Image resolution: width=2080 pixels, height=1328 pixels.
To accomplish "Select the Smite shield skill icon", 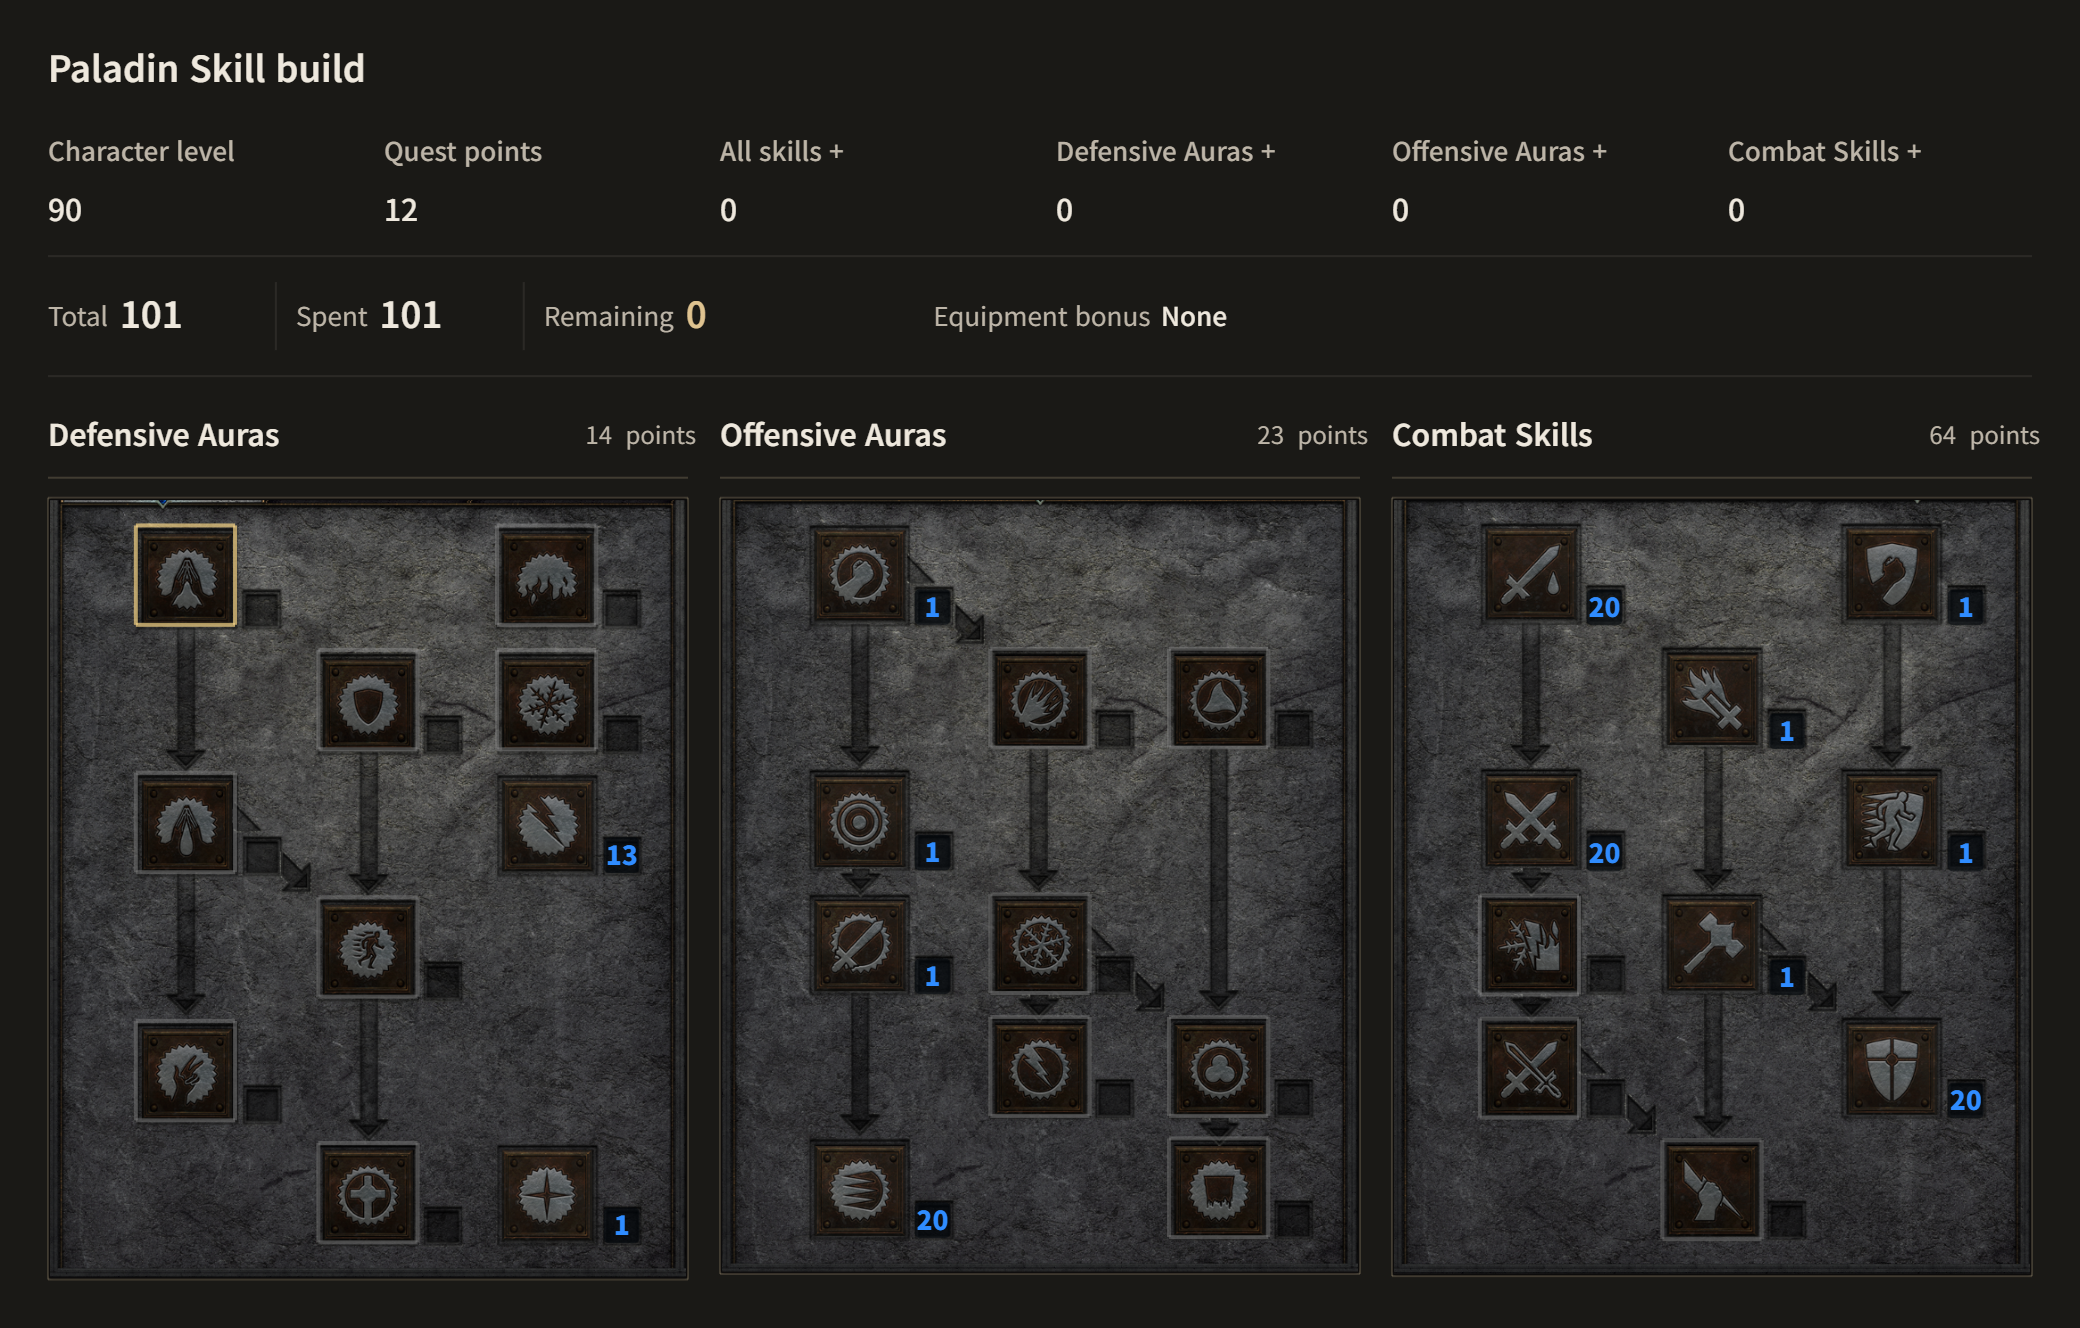I will click(1891, 575).
